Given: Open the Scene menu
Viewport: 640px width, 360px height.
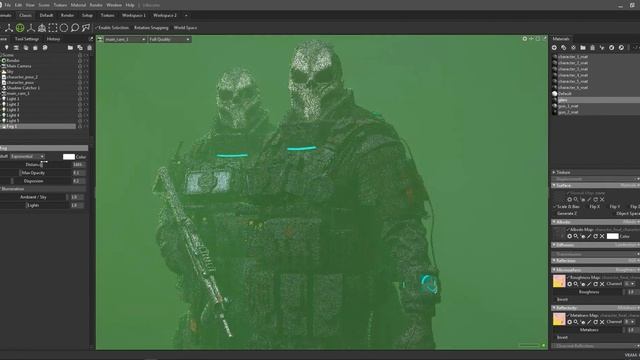Looking at the screenshot, I should pyautogui.click(x=44, y=5).
